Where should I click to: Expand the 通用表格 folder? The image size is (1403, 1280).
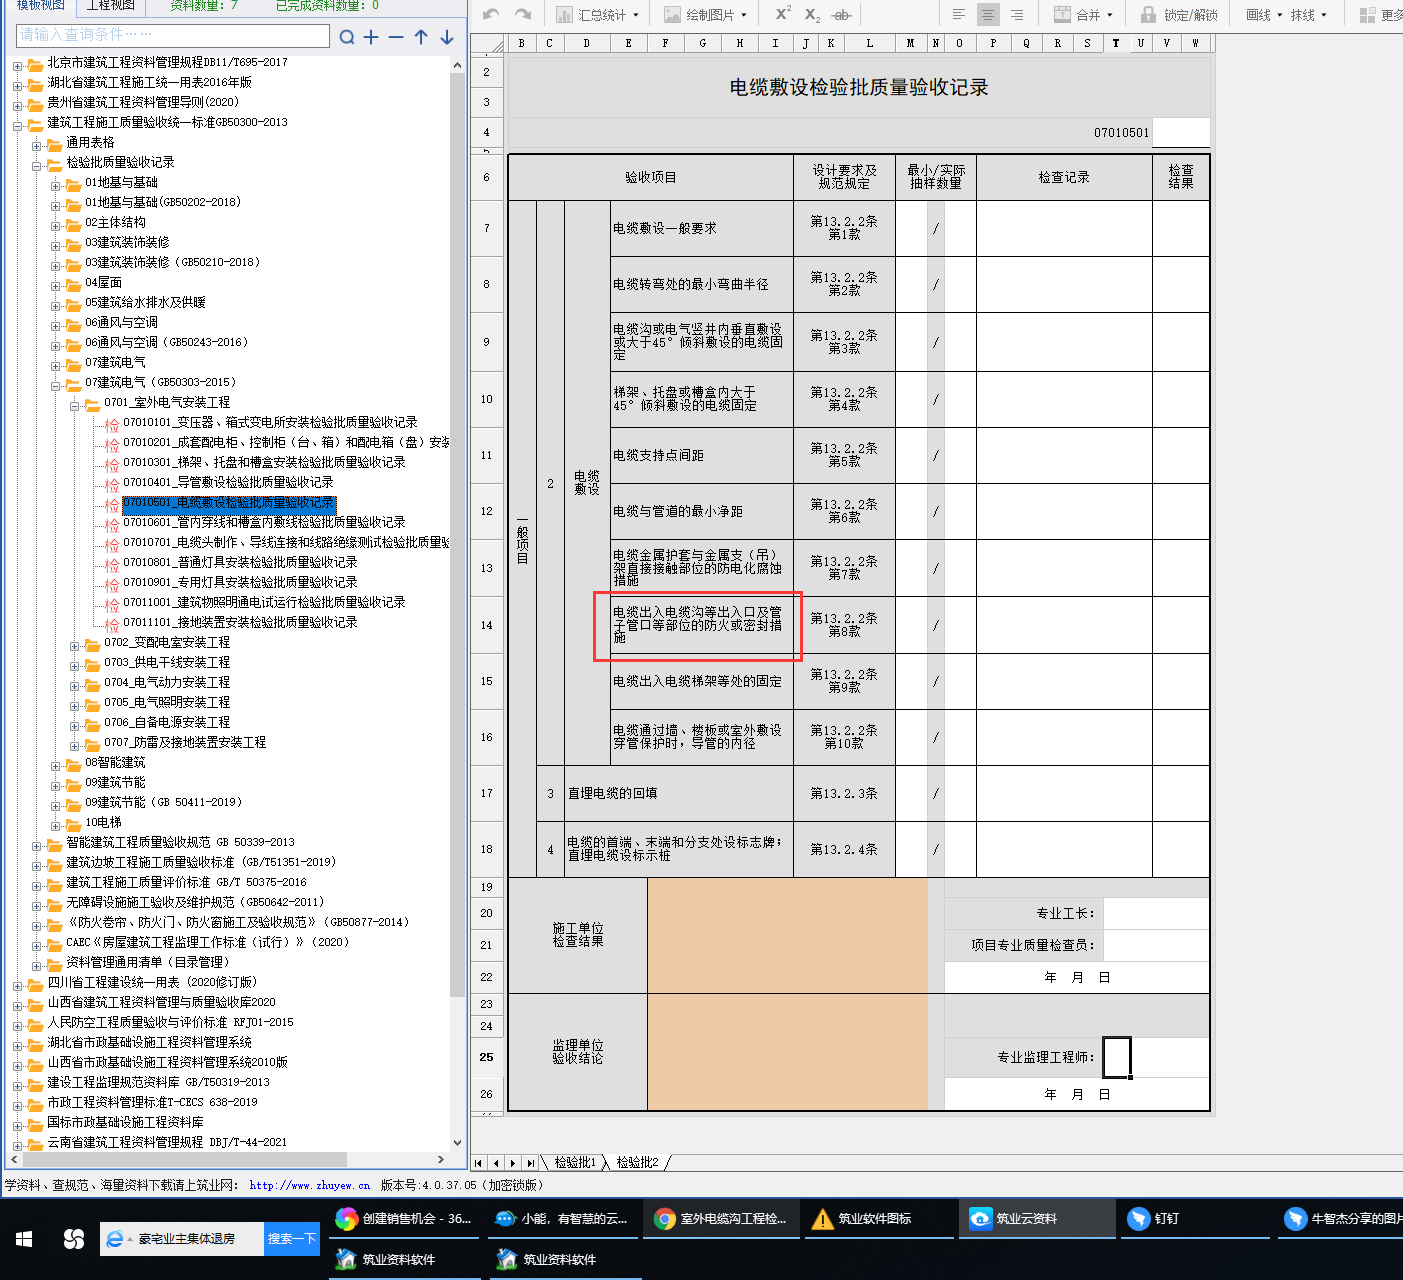[x=37, y=145]
